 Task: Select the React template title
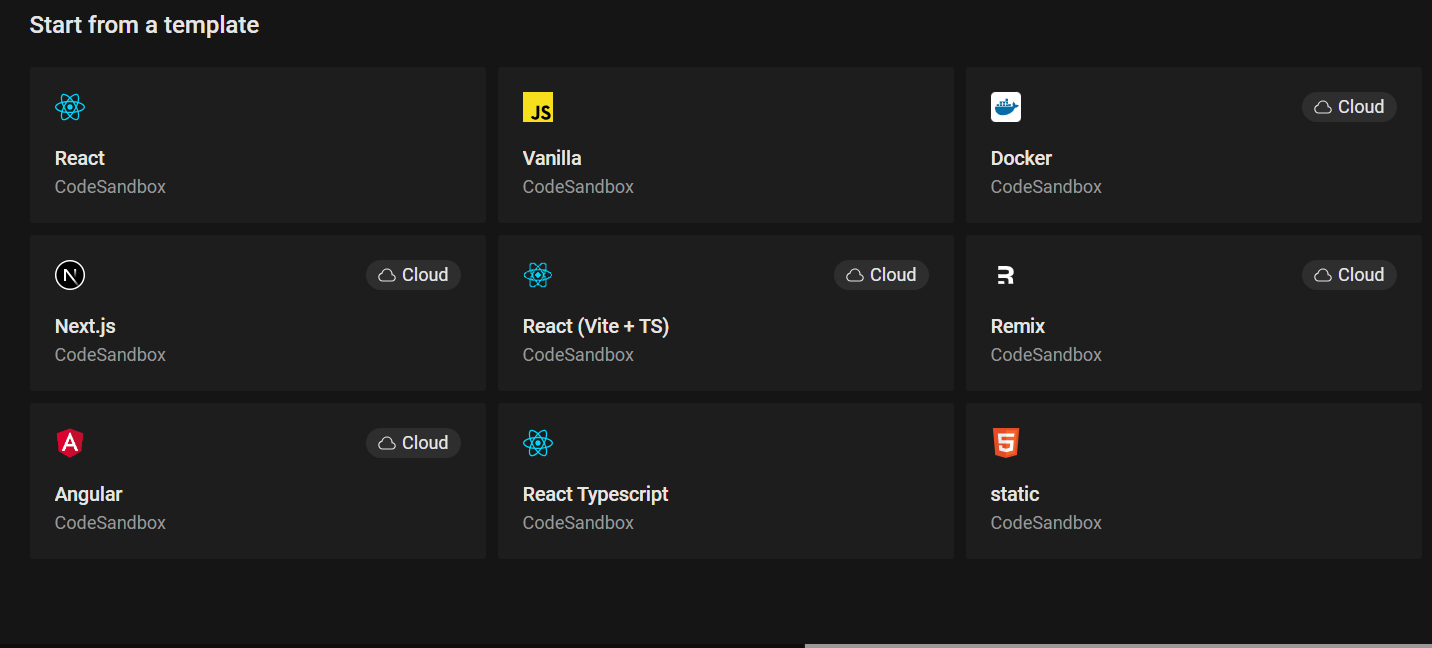[x=80, y=158]
